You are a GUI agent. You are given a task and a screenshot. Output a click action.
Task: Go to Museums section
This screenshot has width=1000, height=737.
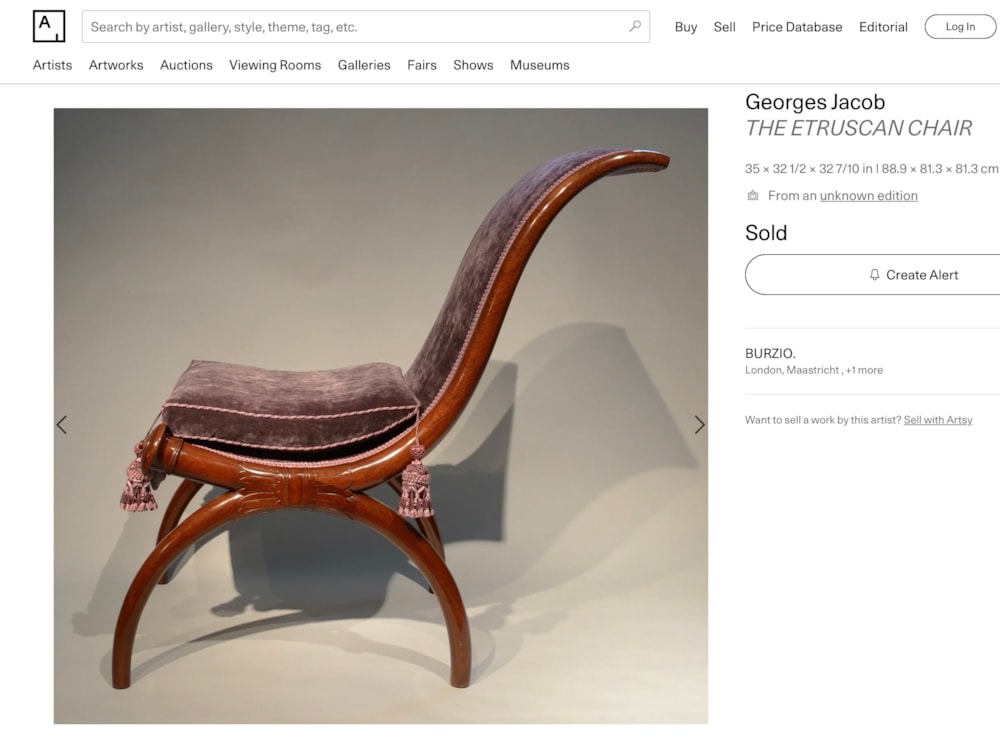pos(540,65)
